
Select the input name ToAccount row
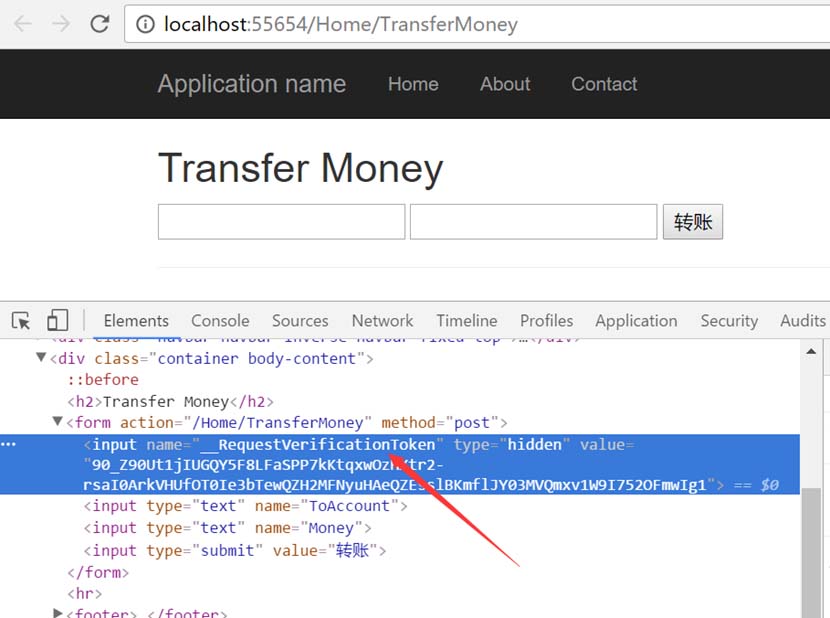[x=245, y=506]
